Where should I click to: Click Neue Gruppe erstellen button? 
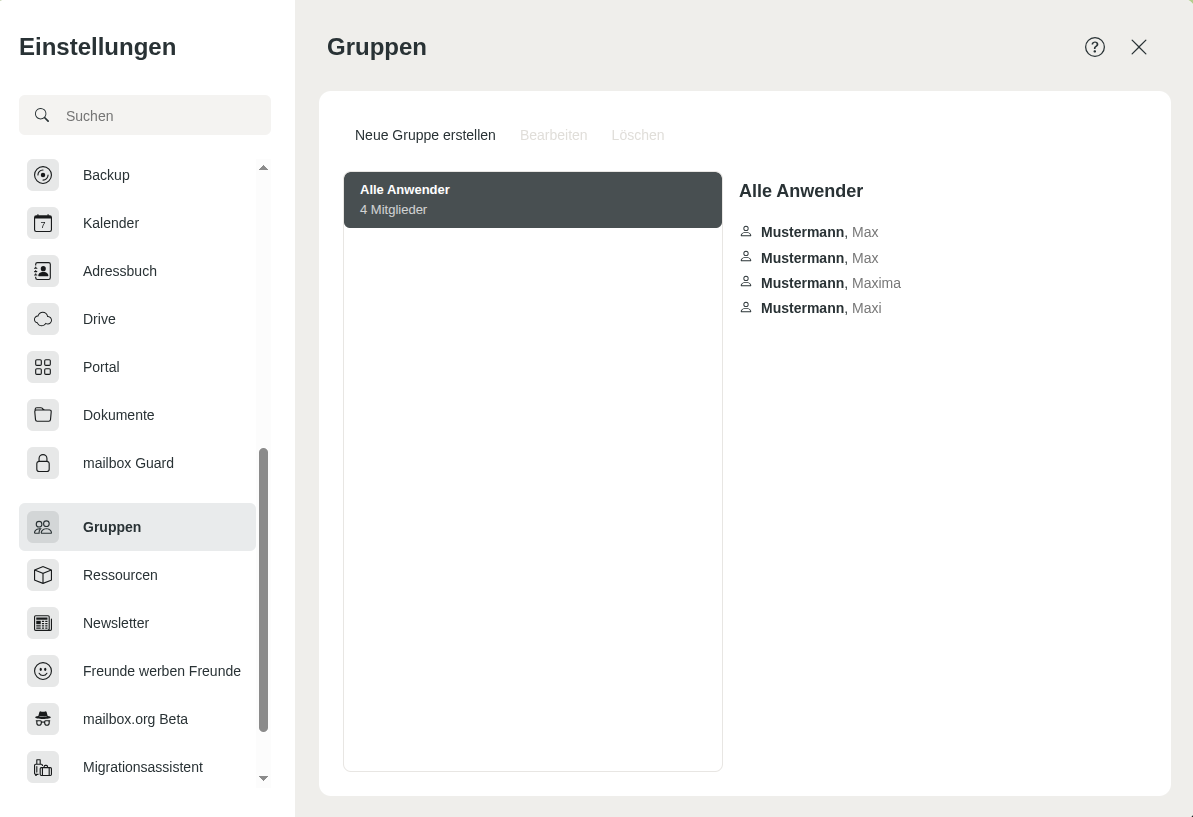coord(425,135)
